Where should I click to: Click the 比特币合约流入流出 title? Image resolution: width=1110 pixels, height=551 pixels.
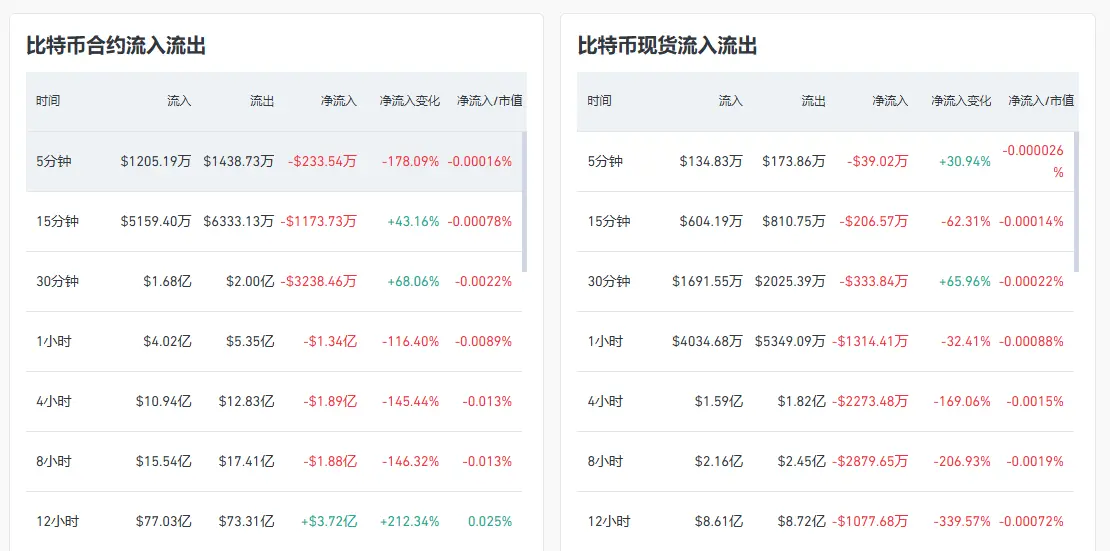click(116, 47)
